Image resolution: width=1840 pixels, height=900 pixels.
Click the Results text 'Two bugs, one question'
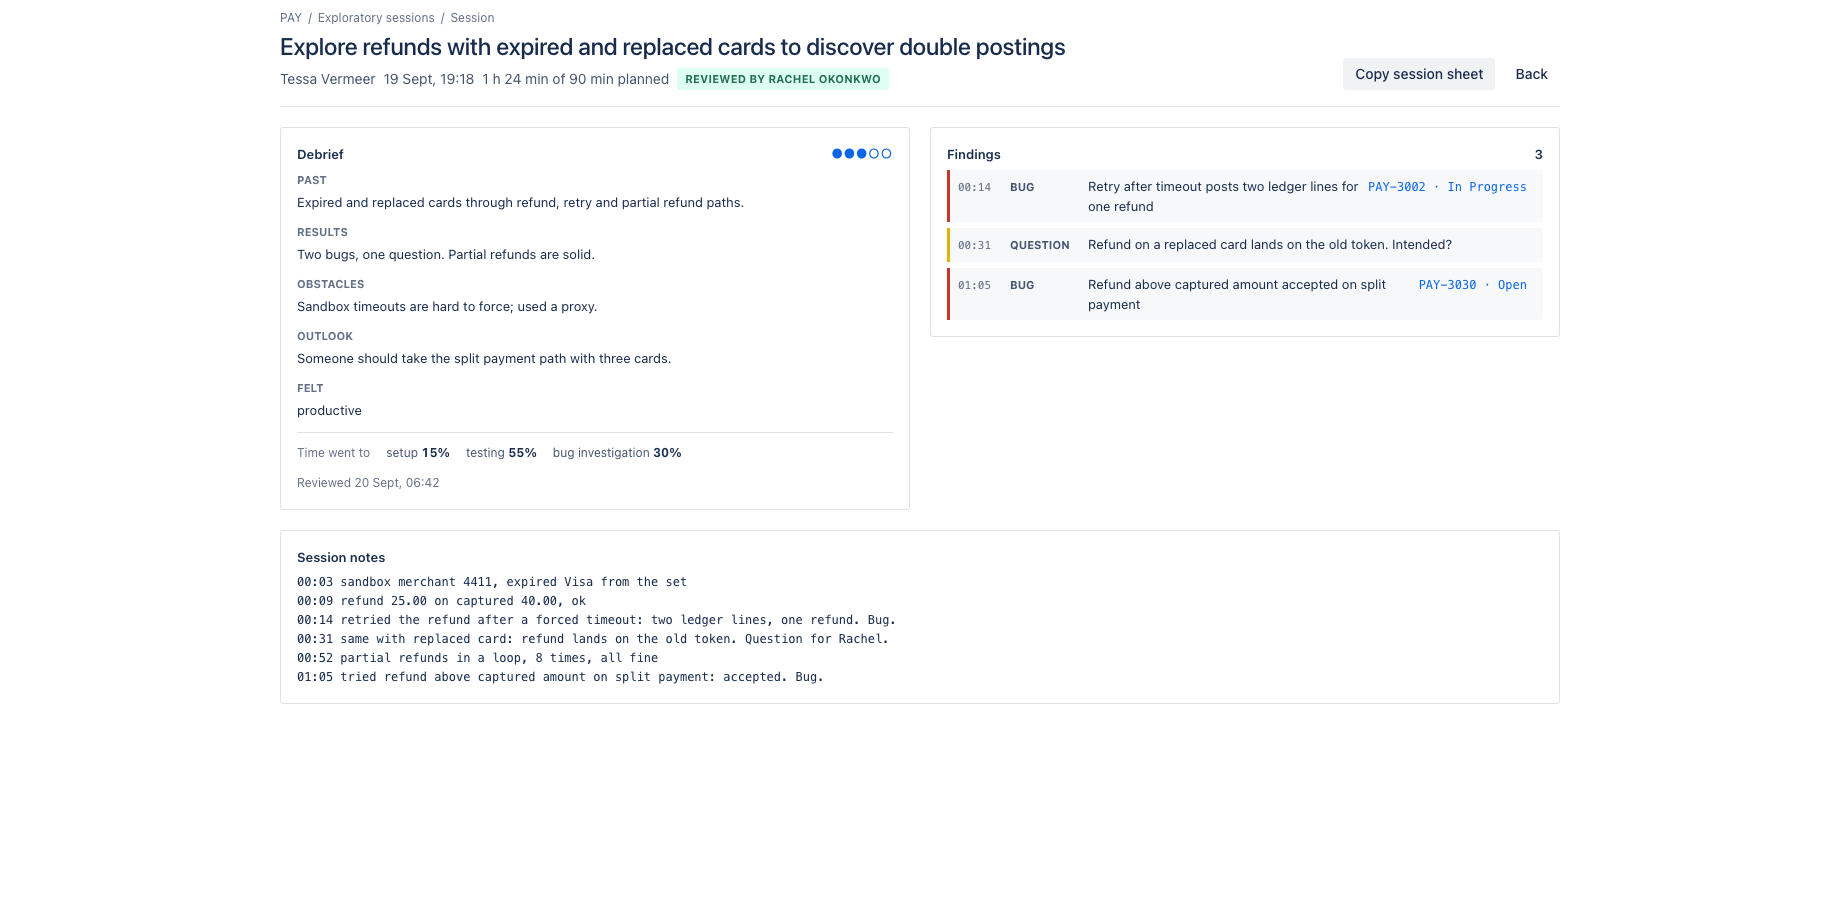point(446,254)
